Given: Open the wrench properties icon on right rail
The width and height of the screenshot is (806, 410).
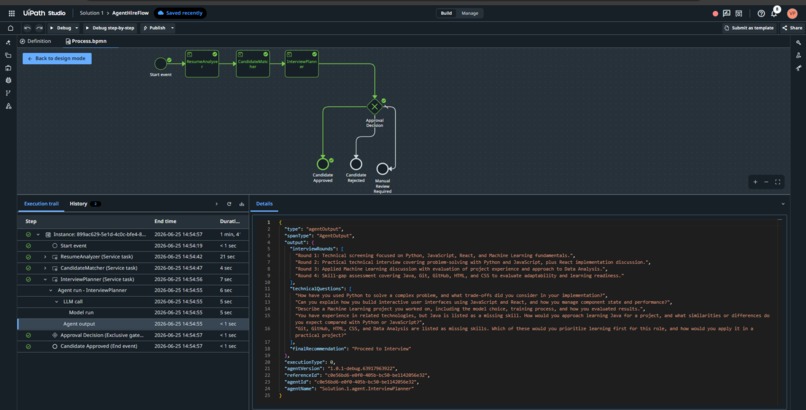Looking at the screenshot, I should [x=798, y=43].
